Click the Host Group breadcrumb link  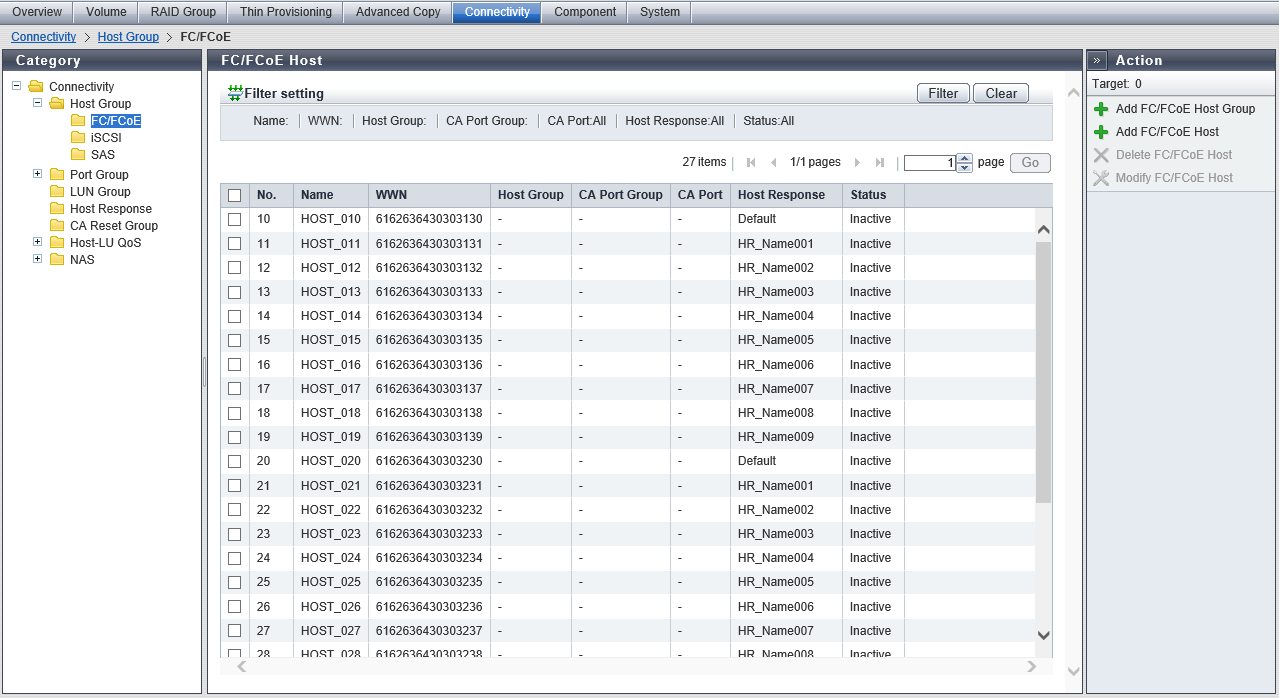pos(128,37)
